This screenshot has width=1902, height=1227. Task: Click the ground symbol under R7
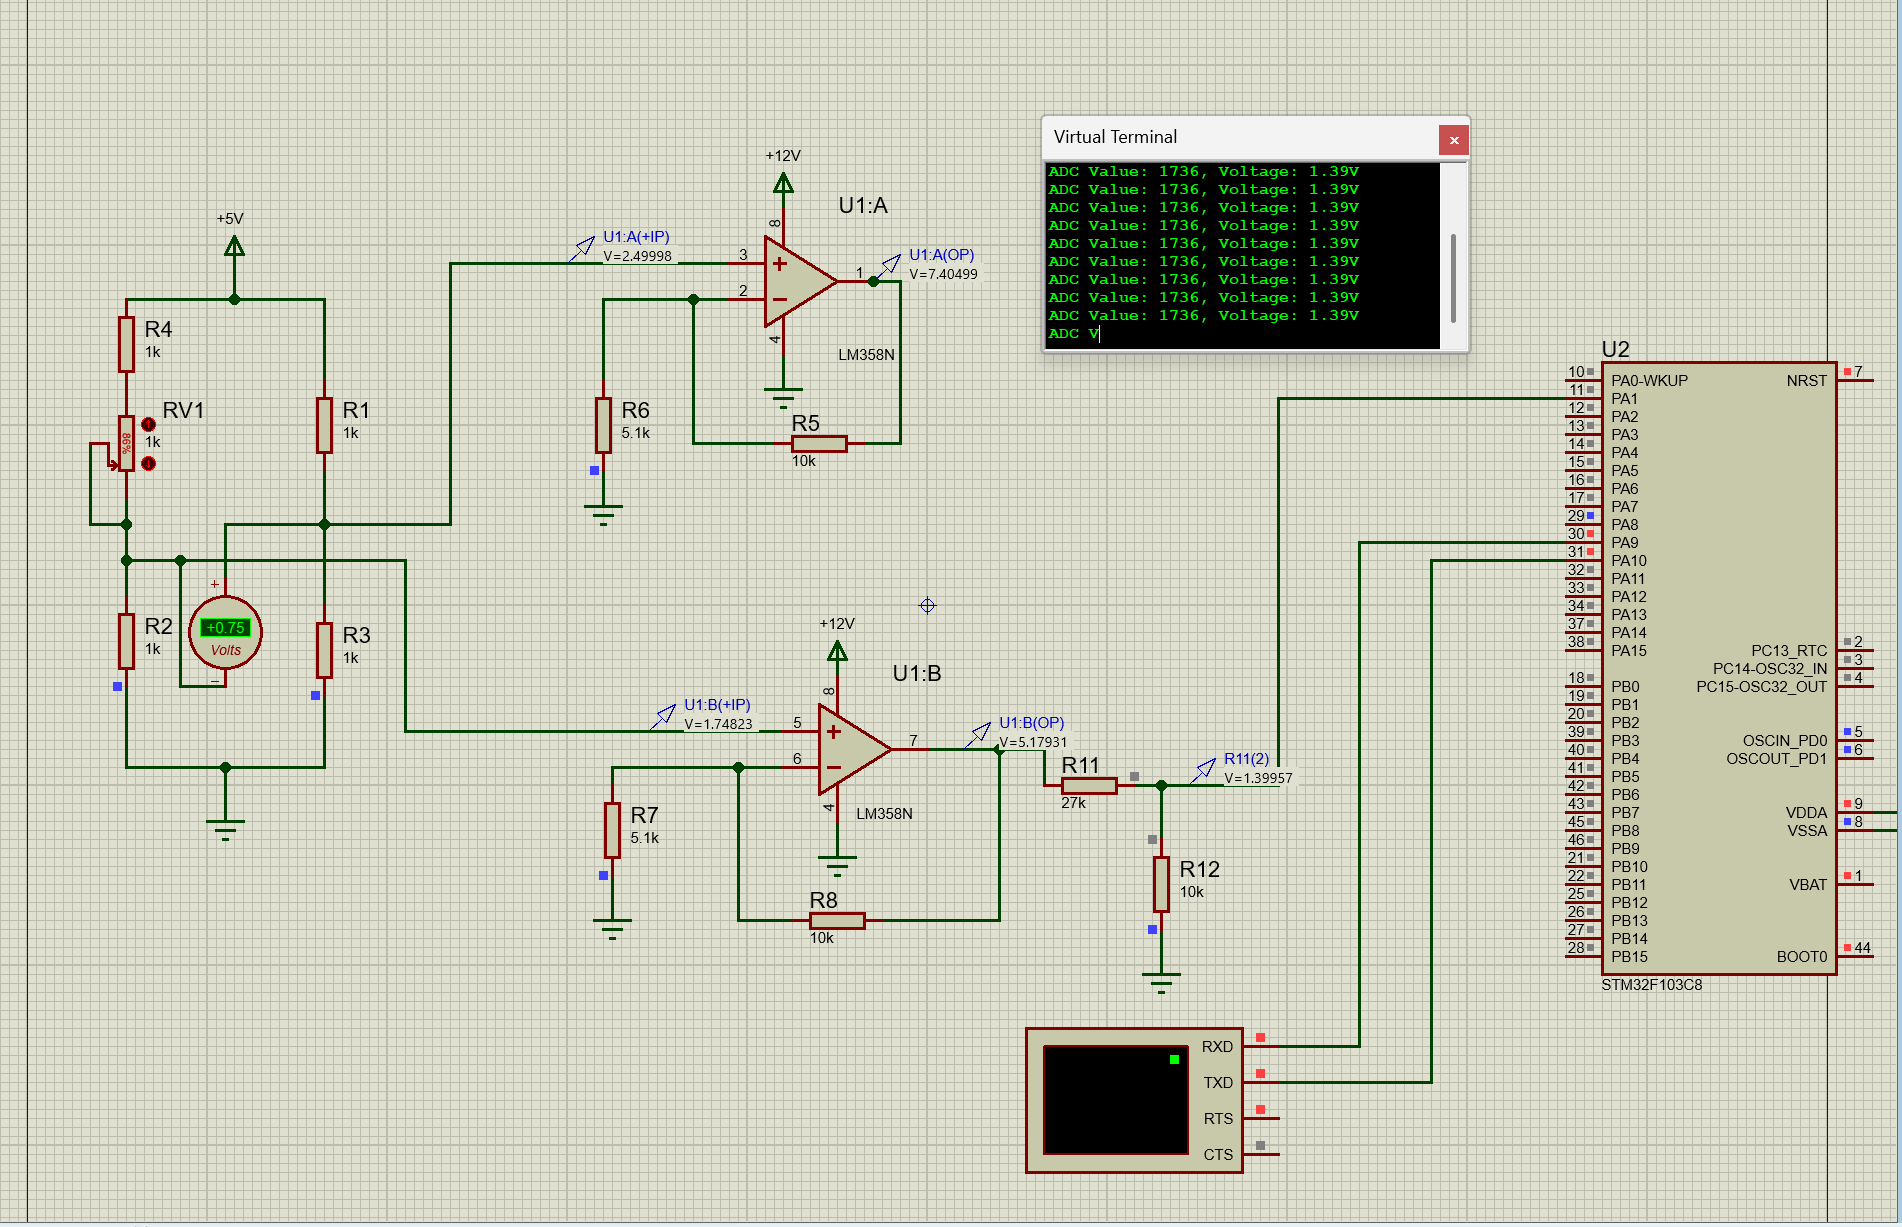tap(612, 928)
